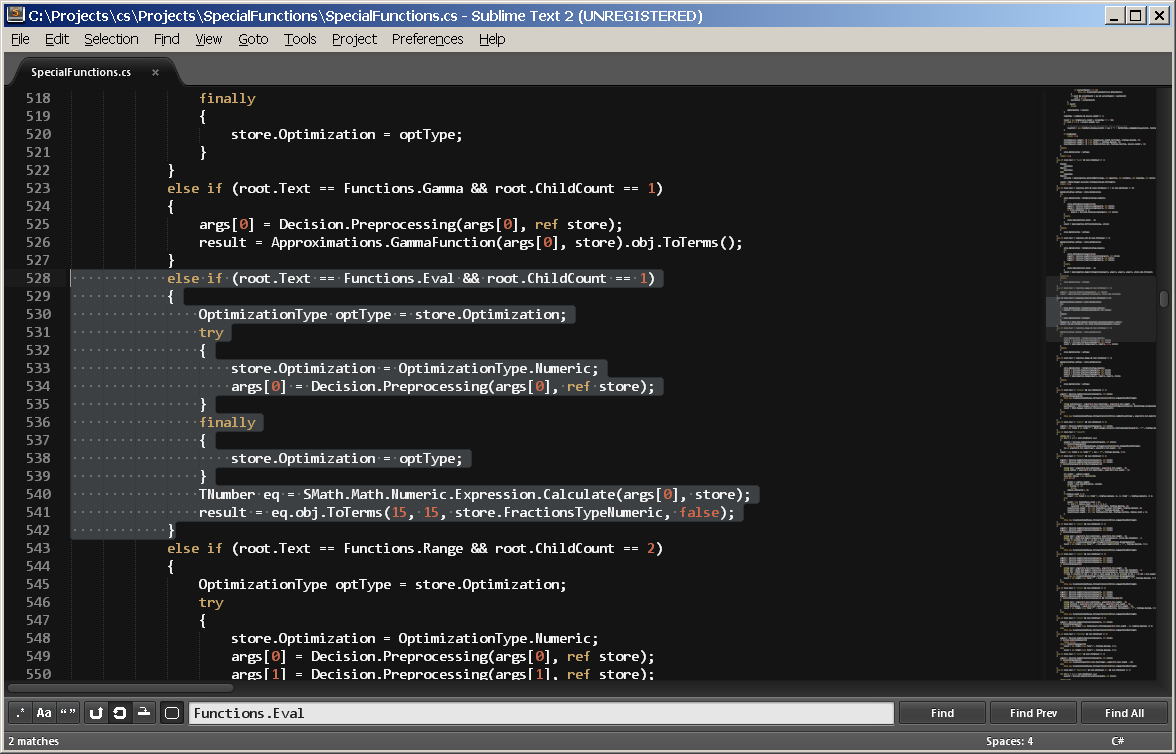1176x754 pixels.
Task: Open the Goto menu
Action: click(253, 39)
